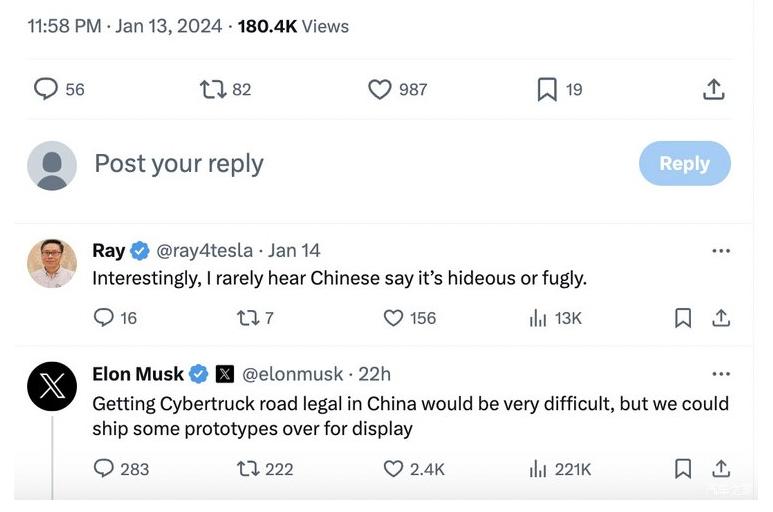Open more options for Ray's tweet

(720, 251)
